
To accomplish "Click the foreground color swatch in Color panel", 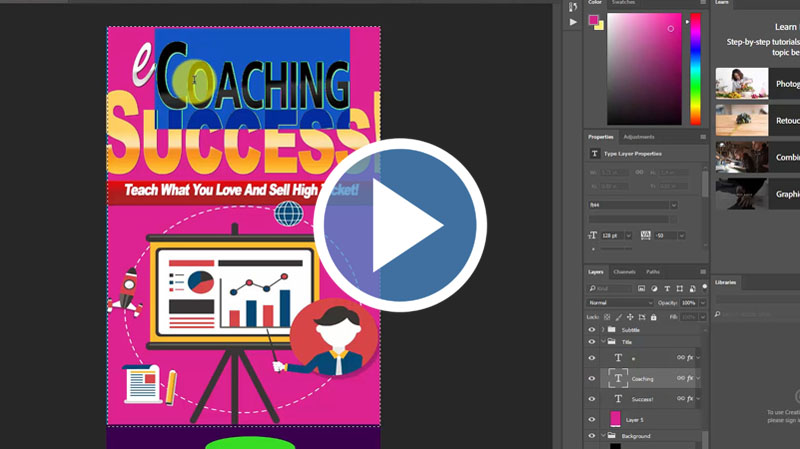I will (x=594, y=20).
